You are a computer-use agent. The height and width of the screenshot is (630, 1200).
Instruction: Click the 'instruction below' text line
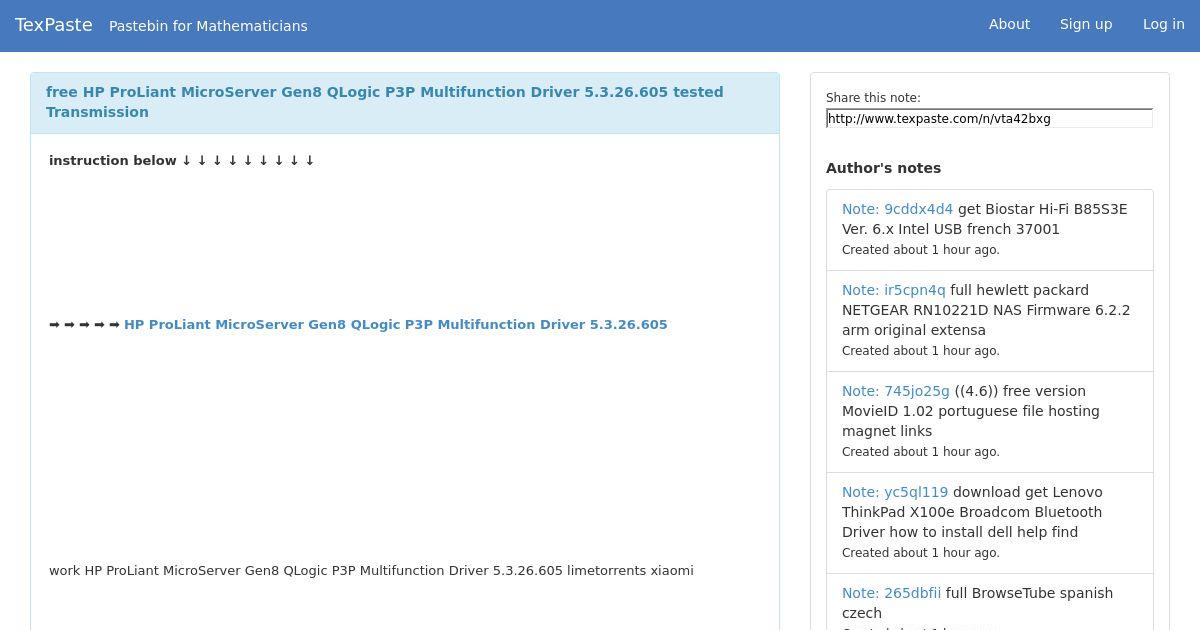point(182,160)
